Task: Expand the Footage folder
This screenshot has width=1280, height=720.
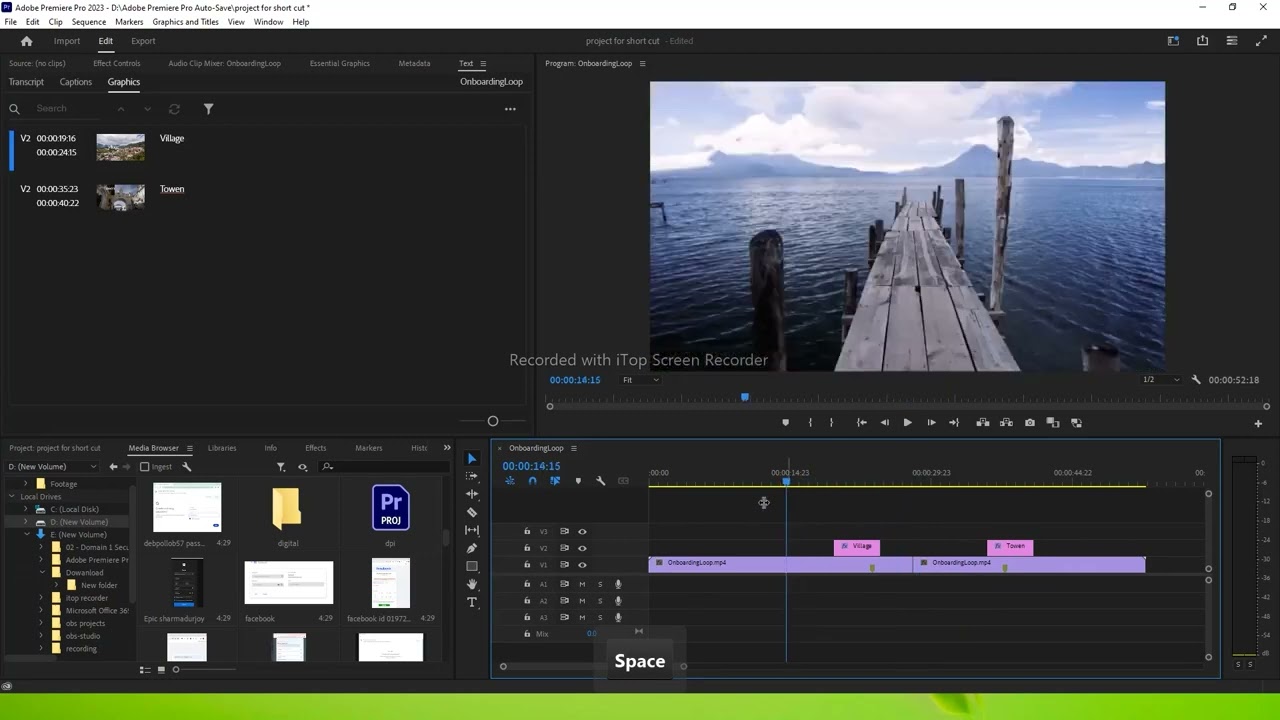Action: [27, 484]
